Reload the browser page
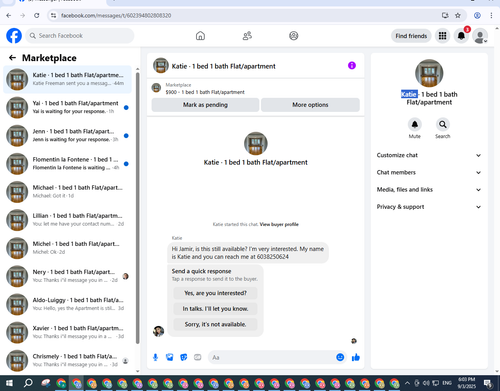This screenshot has height=391, width=500. click(37, 15)
